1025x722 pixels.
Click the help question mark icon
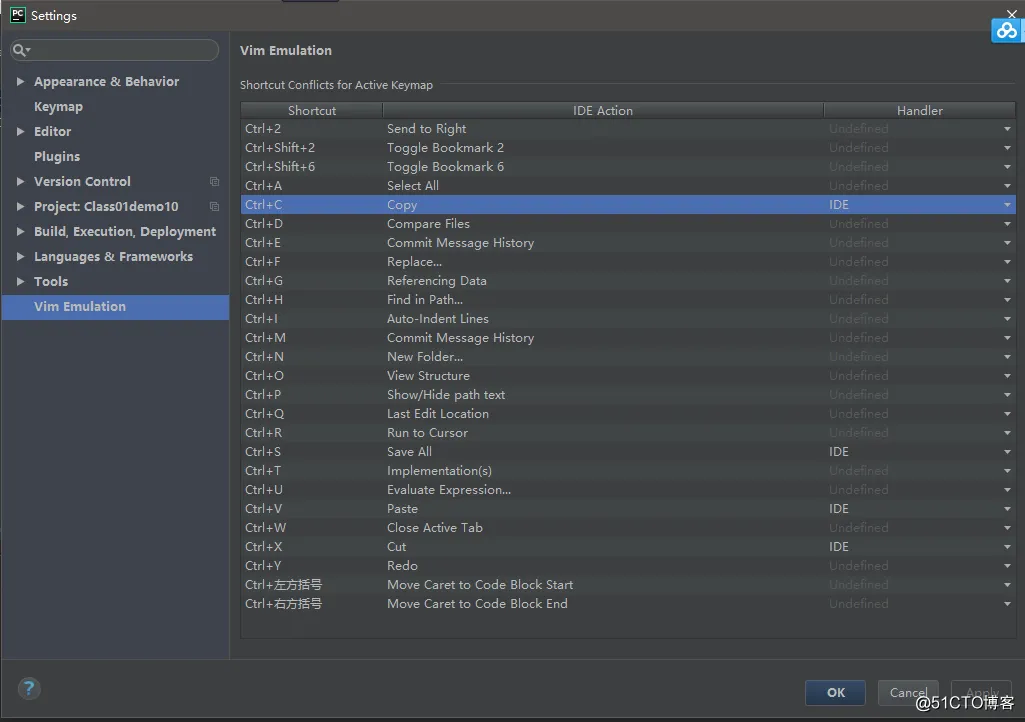point(29,688)
